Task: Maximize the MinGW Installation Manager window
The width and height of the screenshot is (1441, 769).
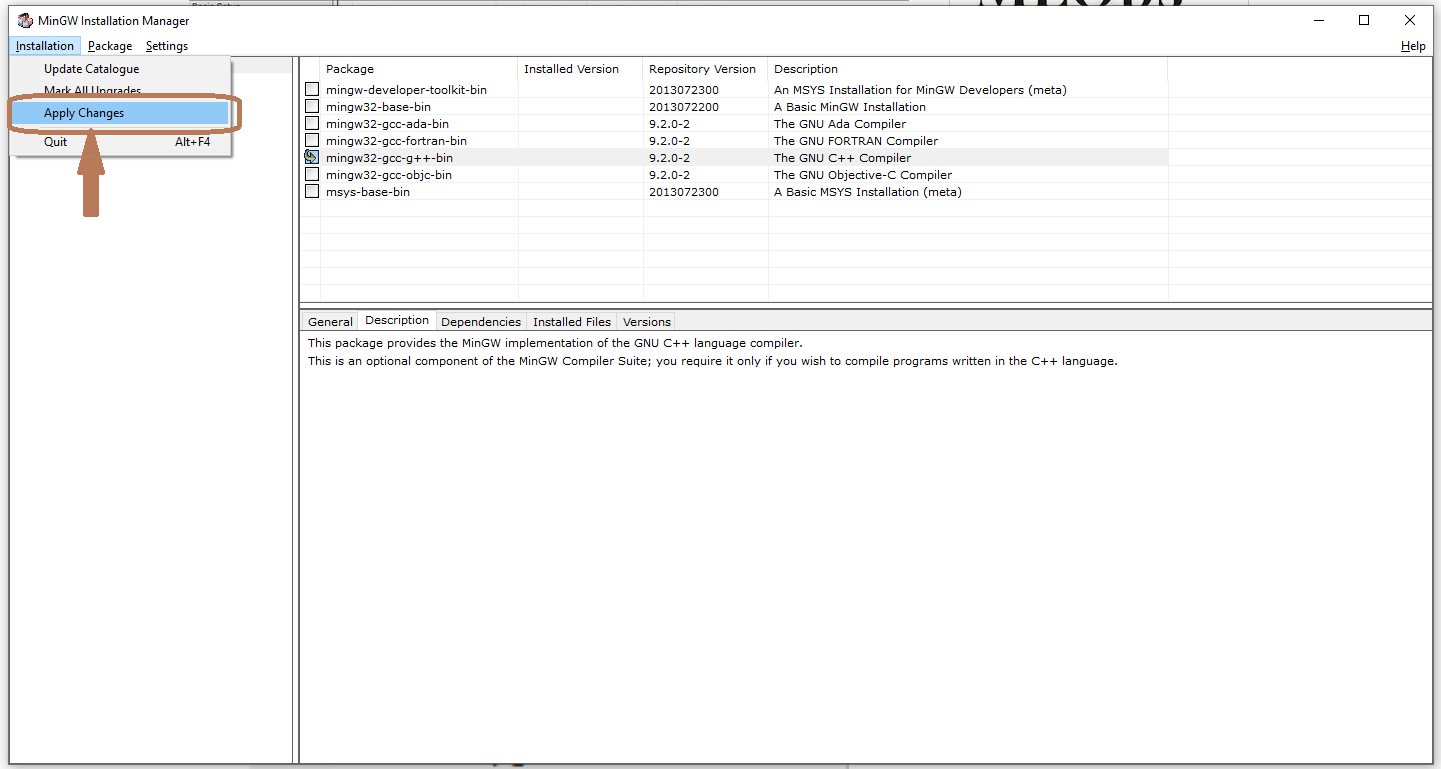Action: tap(1364, 20)
